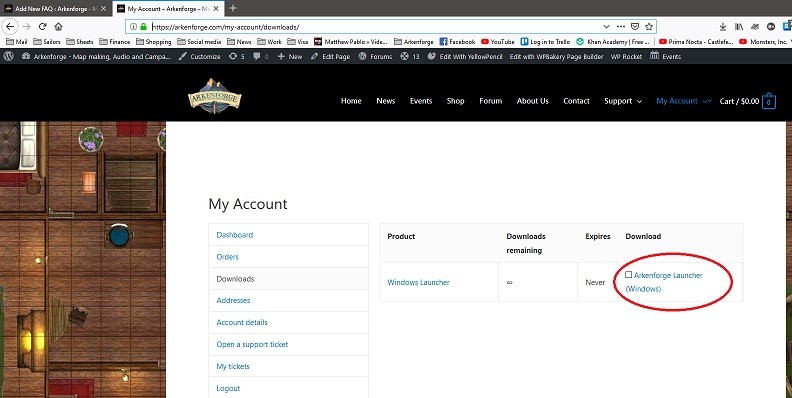Click New in WordPress admin bar
Viewport: 792px width, 398px height.
(x=290, y=57)
